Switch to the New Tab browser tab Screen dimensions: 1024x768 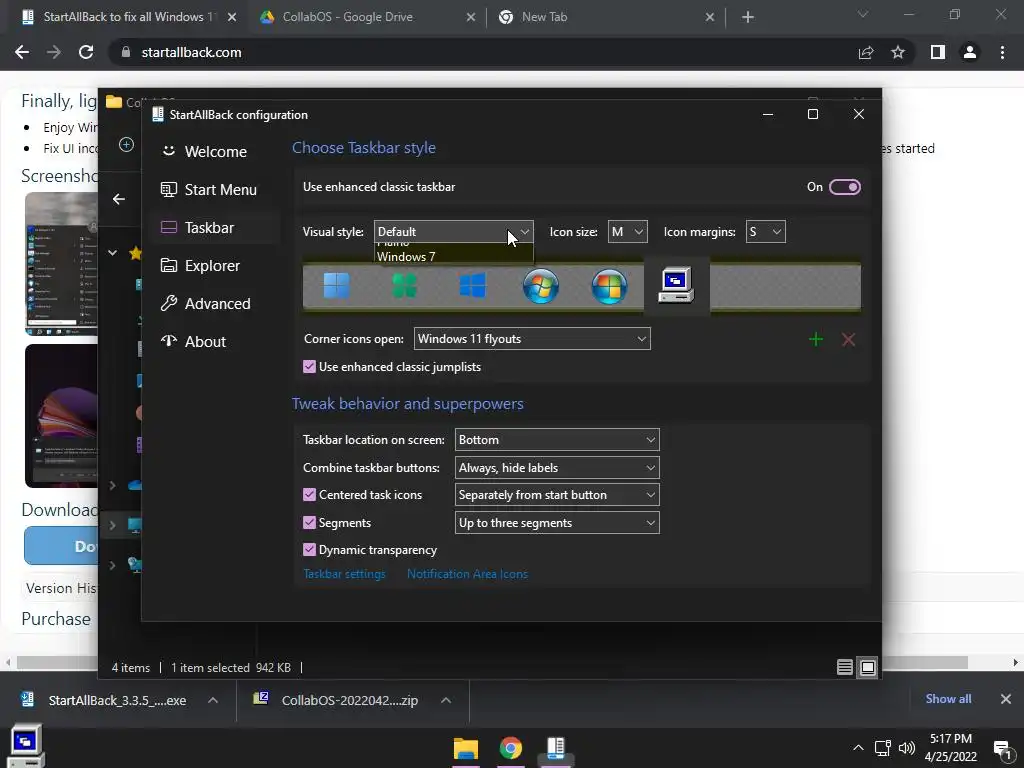(x=605, y=17)
